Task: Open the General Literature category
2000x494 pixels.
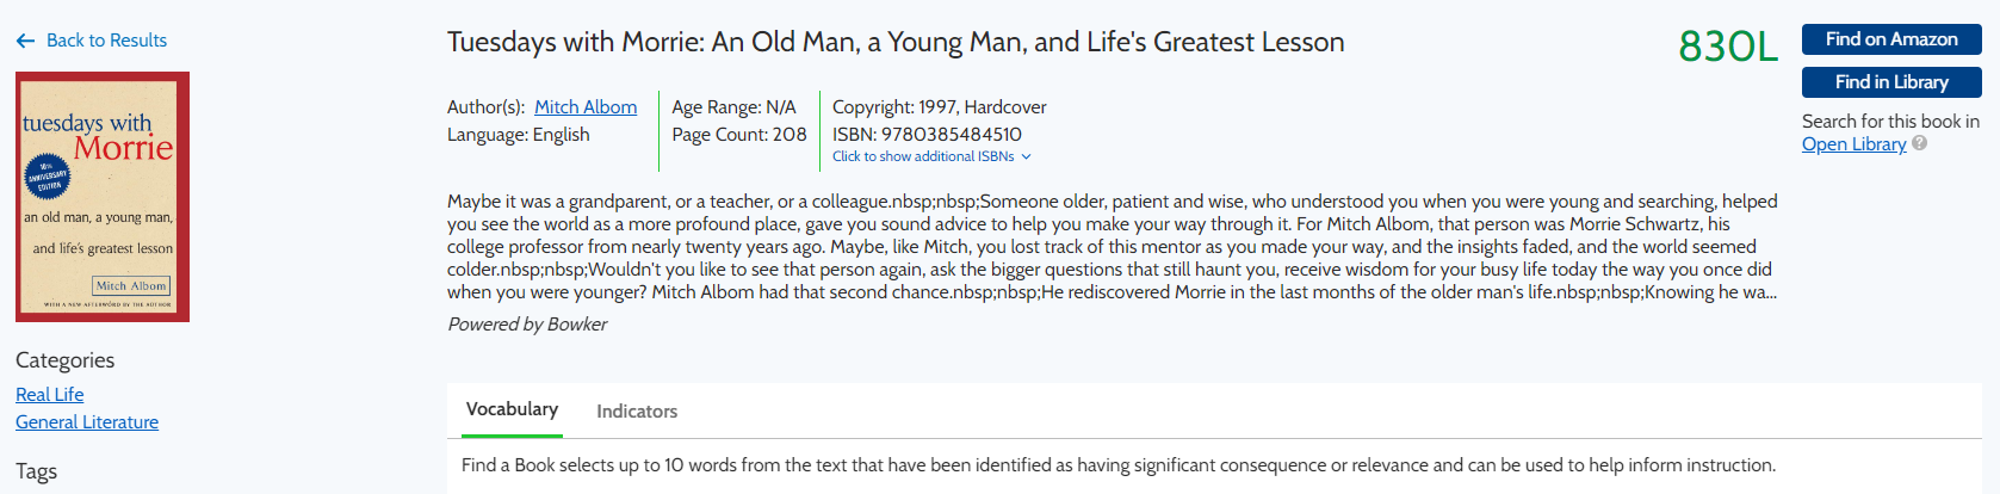Action: [x=87, y=422]
